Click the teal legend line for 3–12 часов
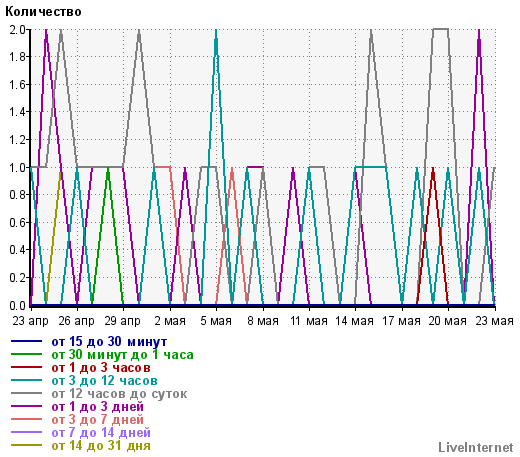 (x=26, y=380)
